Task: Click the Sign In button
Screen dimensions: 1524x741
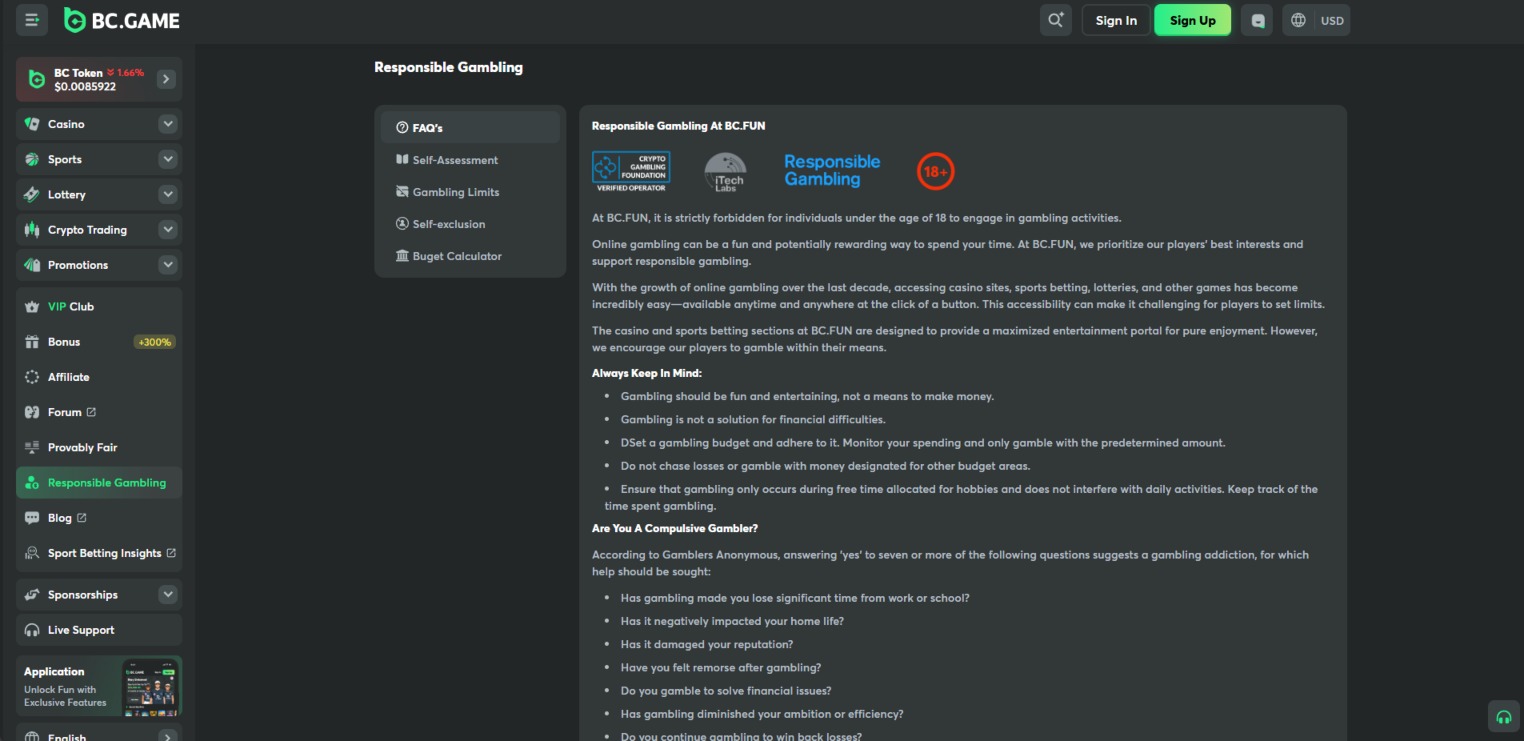Action: 1116,20
